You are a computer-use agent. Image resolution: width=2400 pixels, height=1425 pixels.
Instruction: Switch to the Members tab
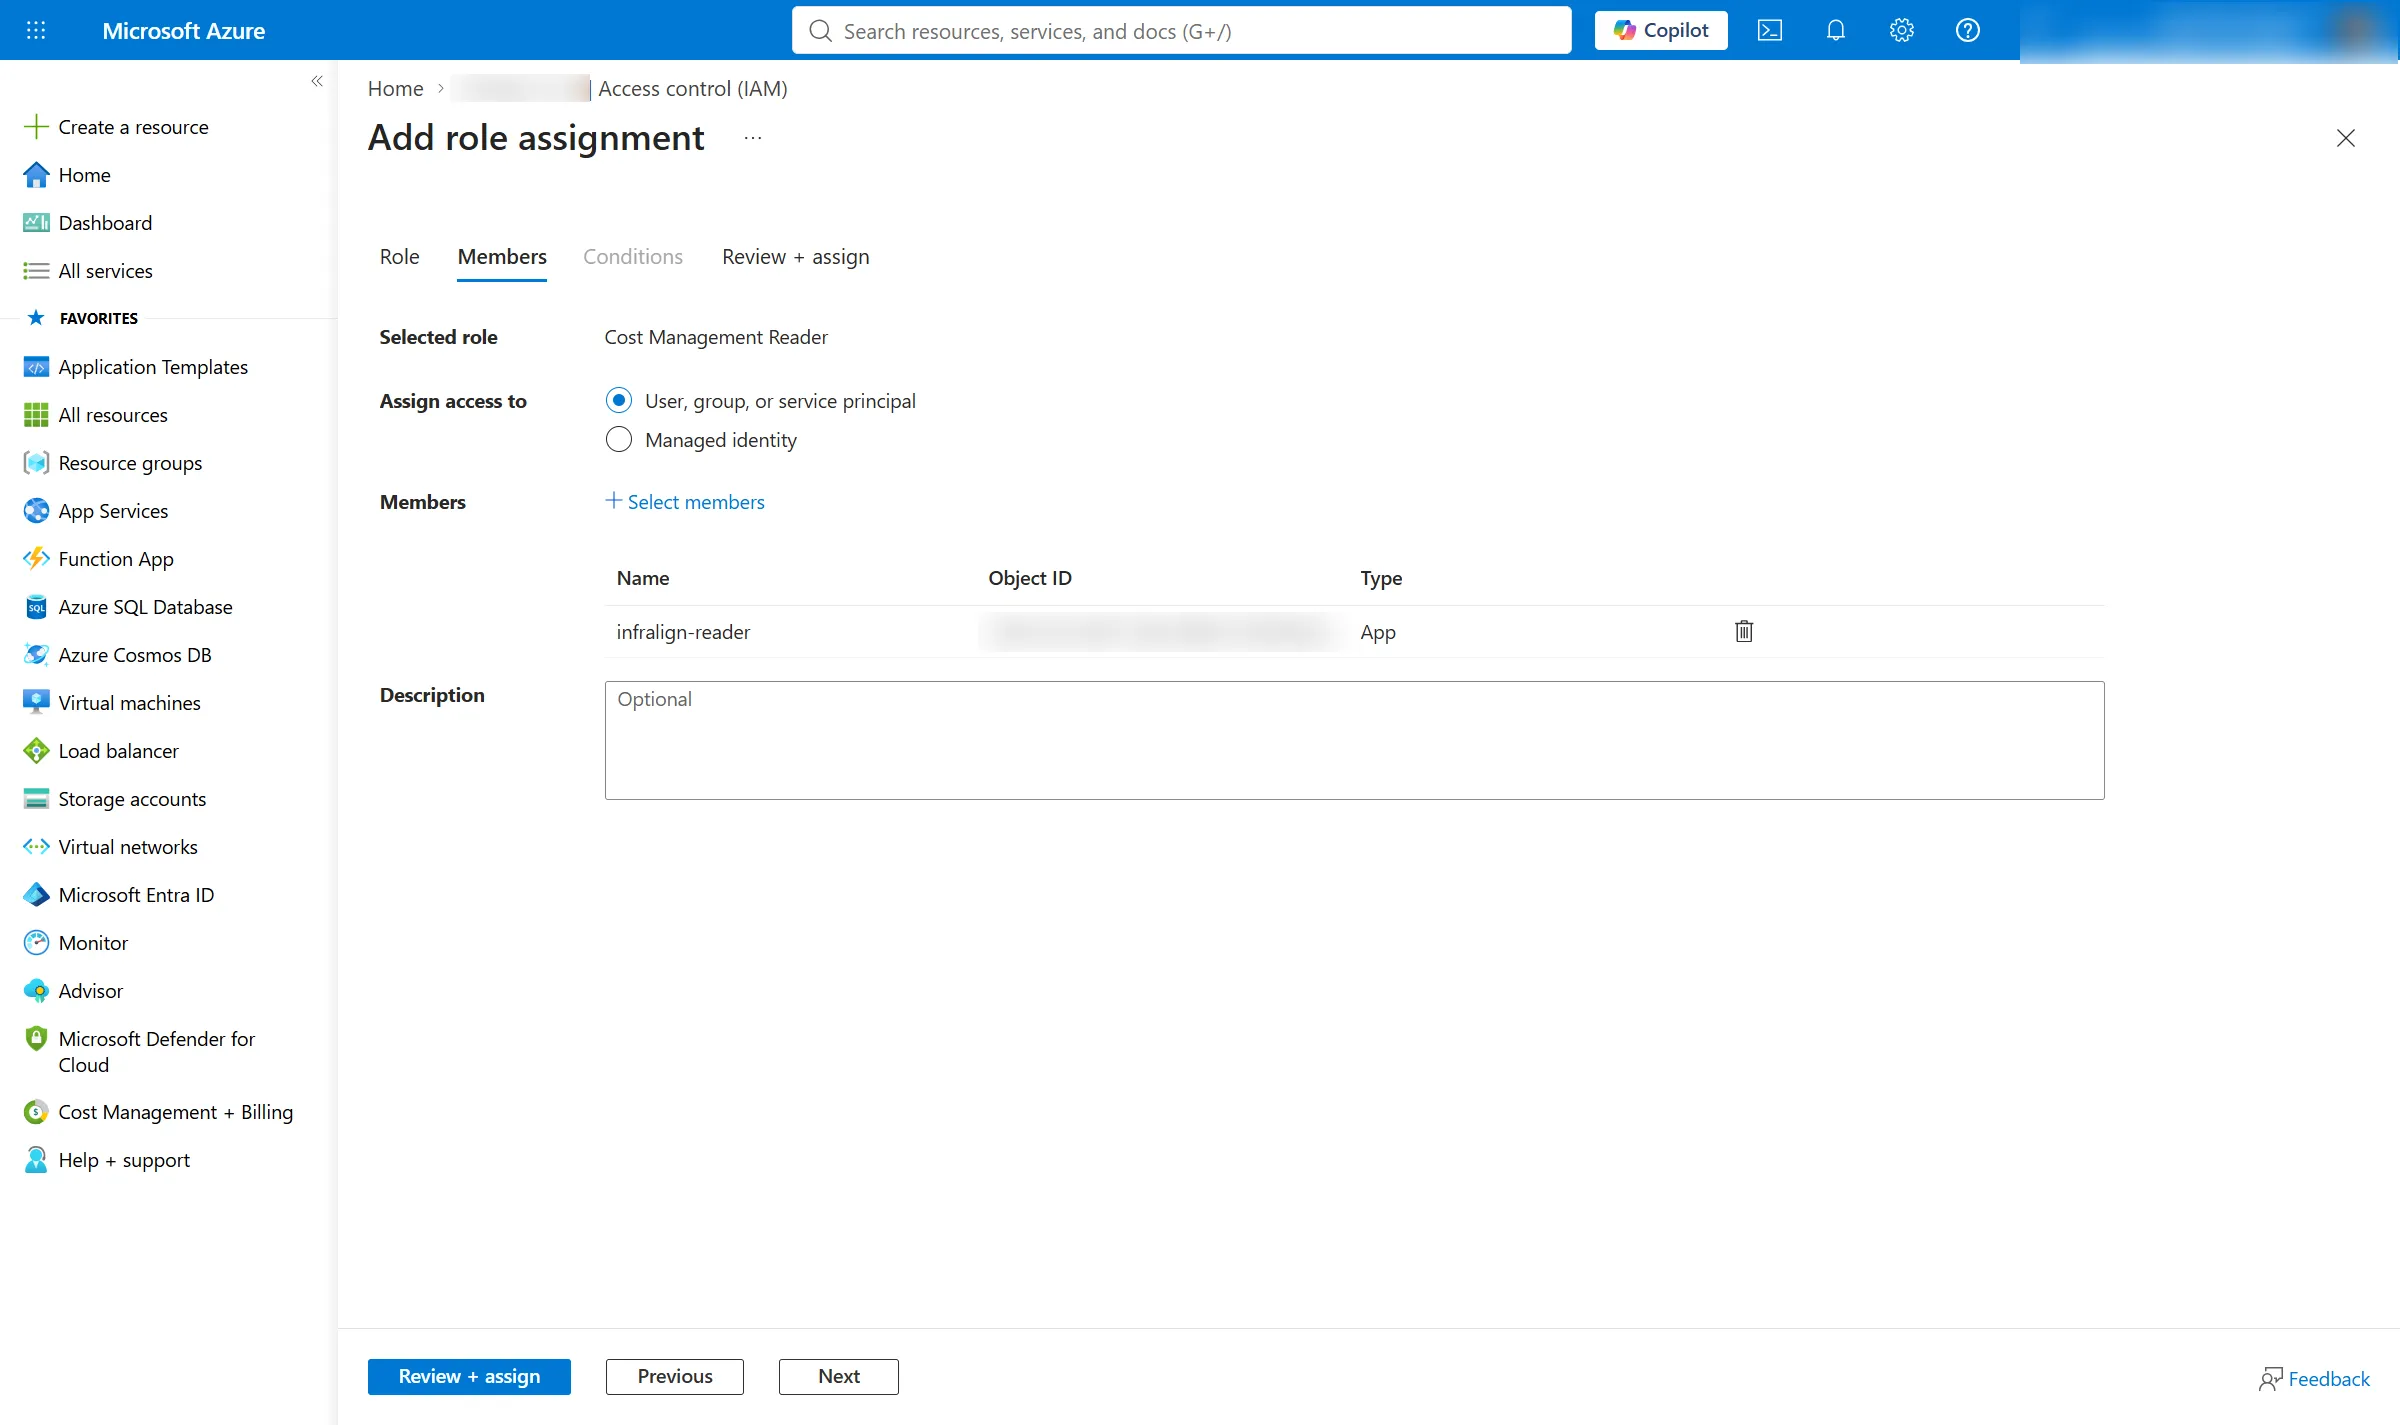point(502,257)
